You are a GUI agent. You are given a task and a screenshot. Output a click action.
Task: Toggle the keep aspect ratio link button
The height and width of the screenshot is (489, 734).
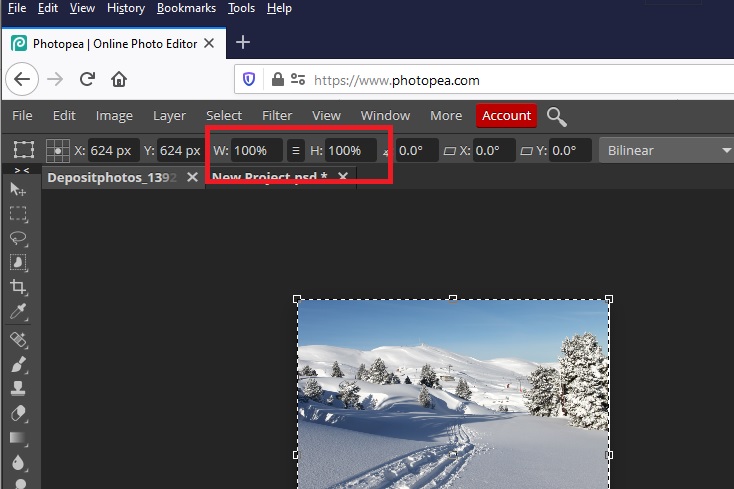[296, 151]
